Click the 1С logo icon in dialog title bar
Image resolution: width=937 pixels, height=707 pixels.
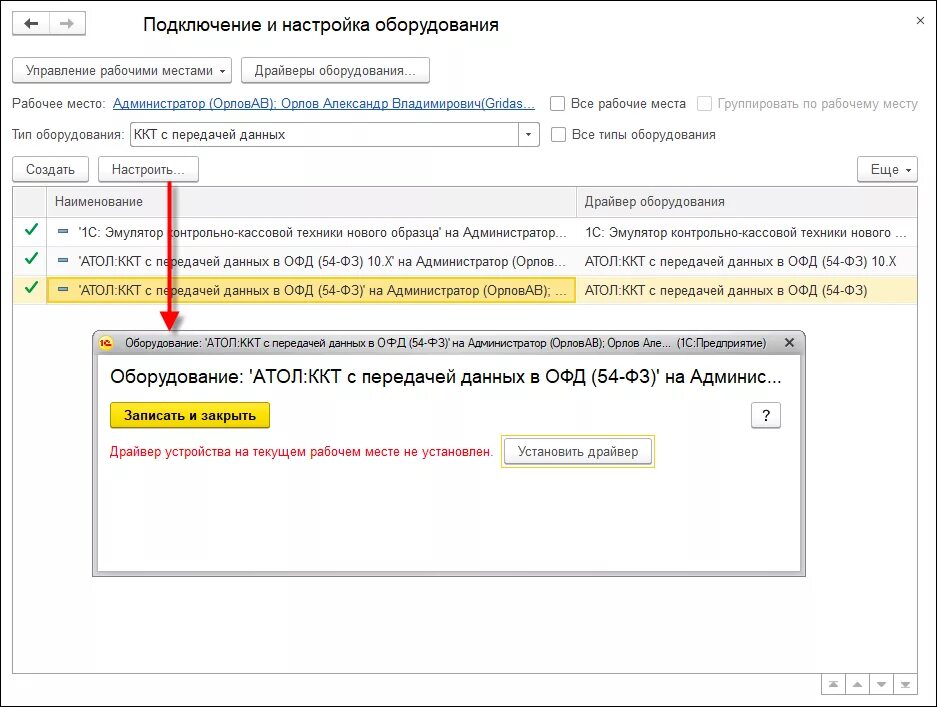click(106, 342)
